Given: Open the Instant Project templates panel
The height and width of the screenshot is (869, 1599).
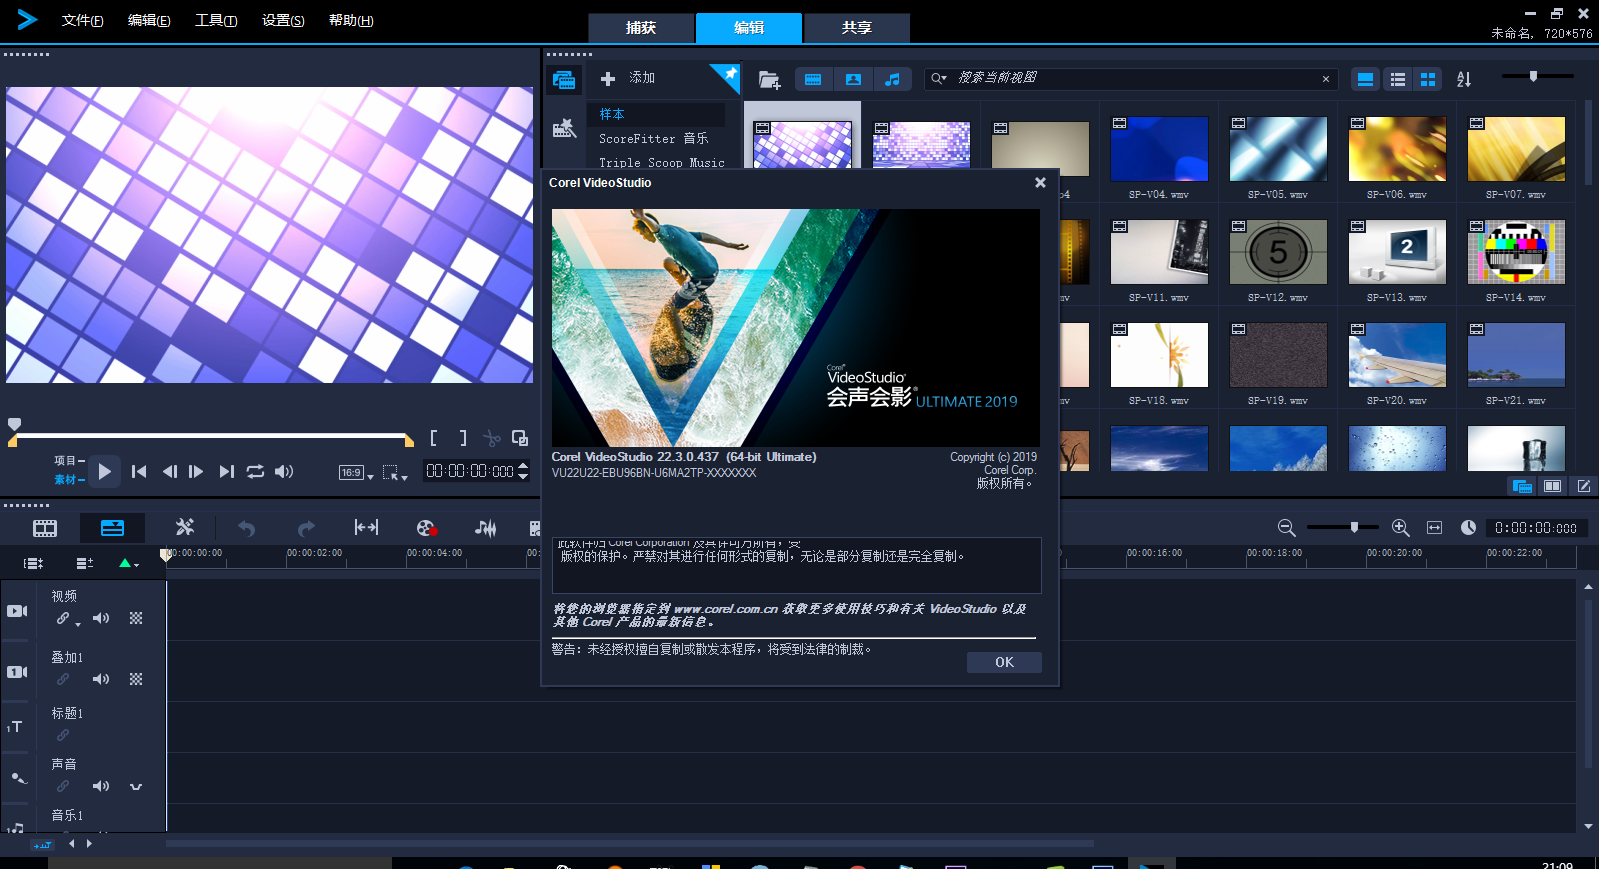Looking at the screenshot, I should pos(564,128).
